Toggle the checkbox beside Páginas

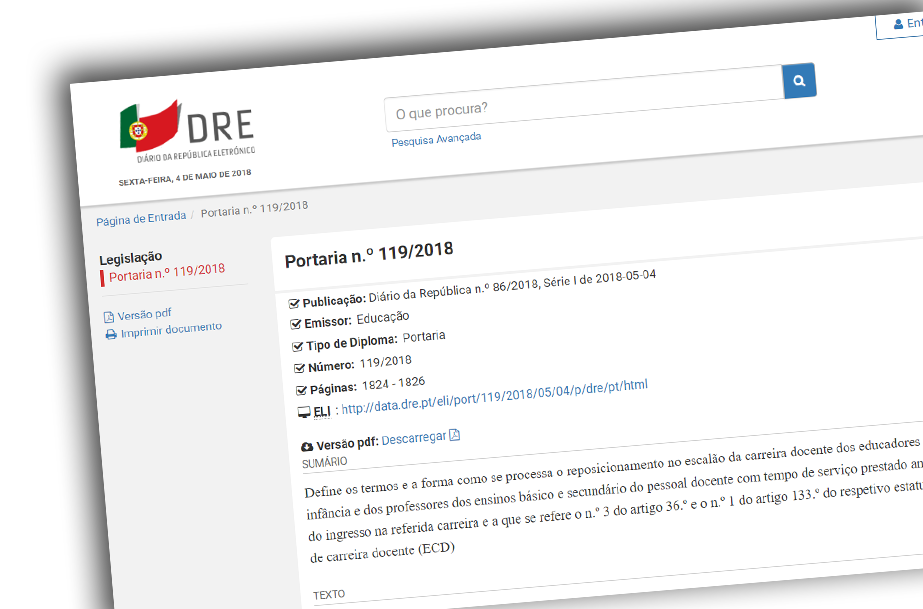coord(302,390)
